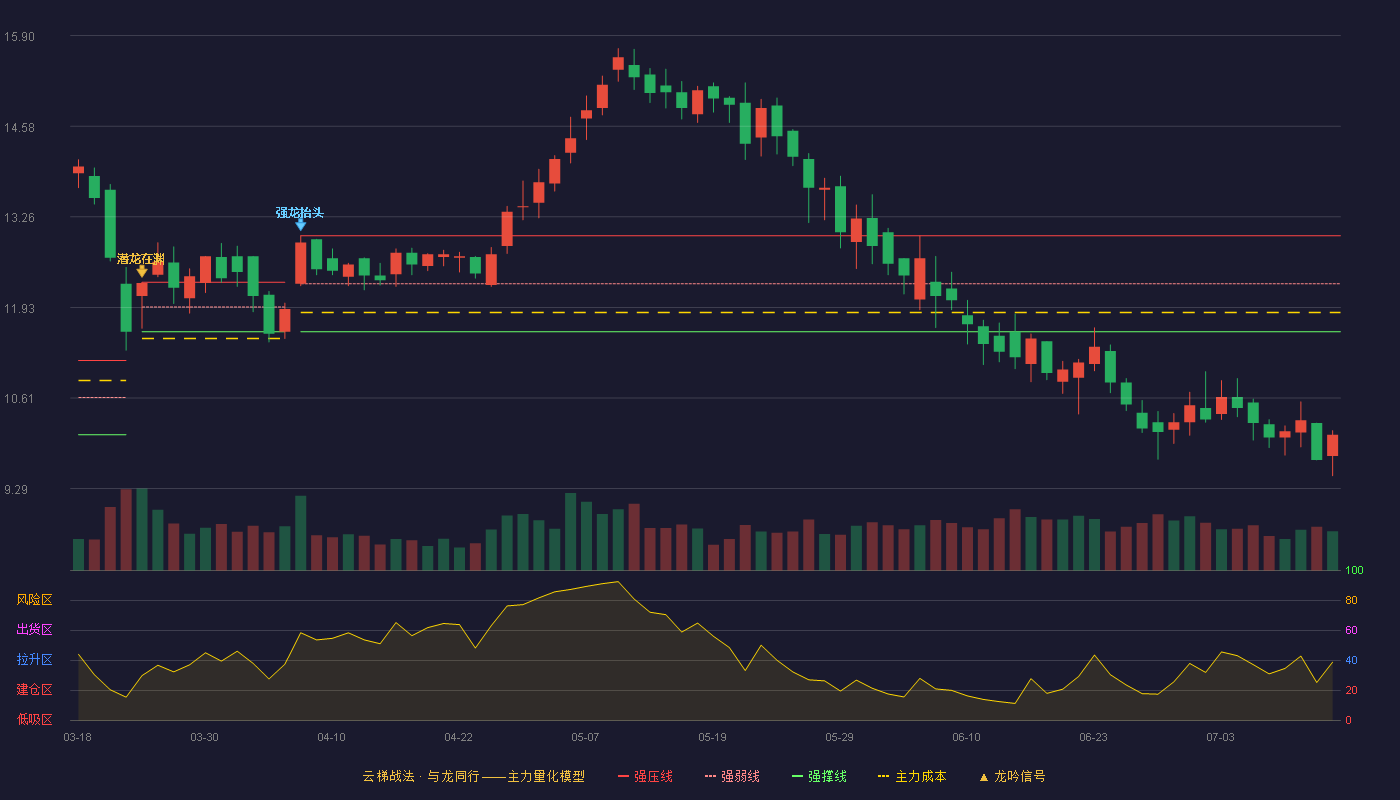Viewport: 1400px width, 800px height.
Task: Select the 风险区 zone label
Action: 34,600
